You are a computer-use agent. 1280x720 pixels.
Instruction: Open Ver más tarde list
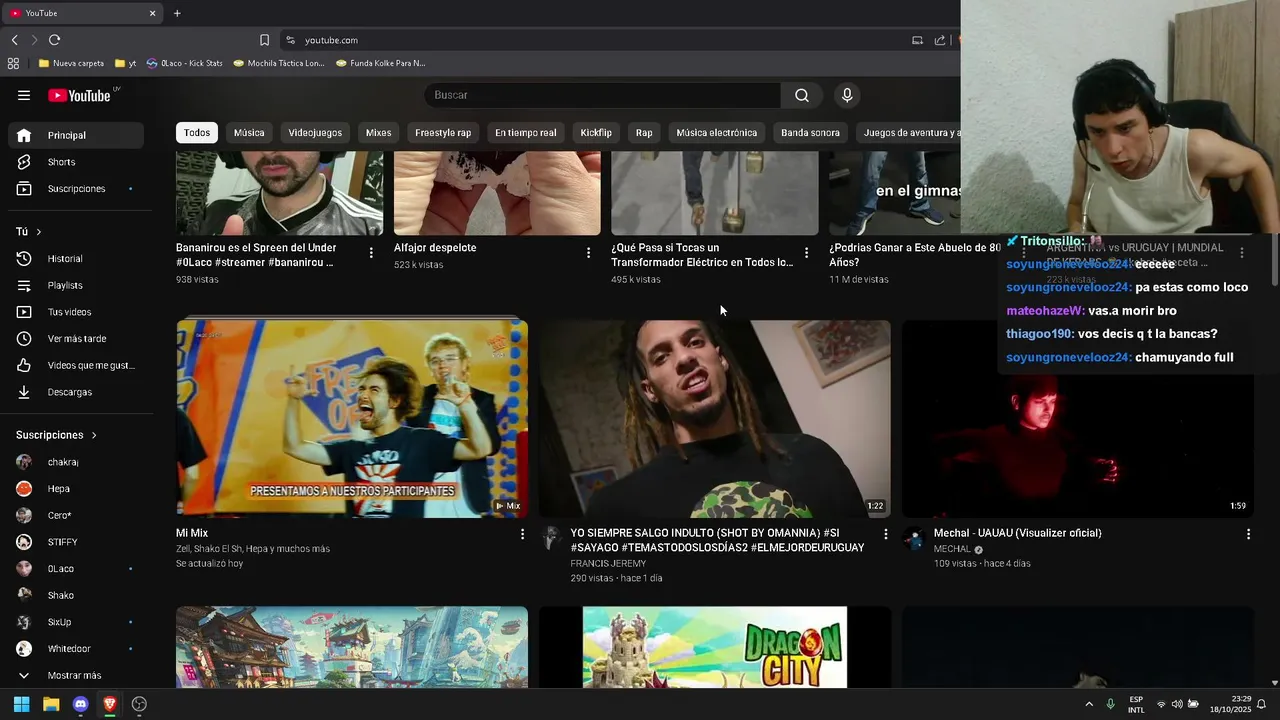76,339
